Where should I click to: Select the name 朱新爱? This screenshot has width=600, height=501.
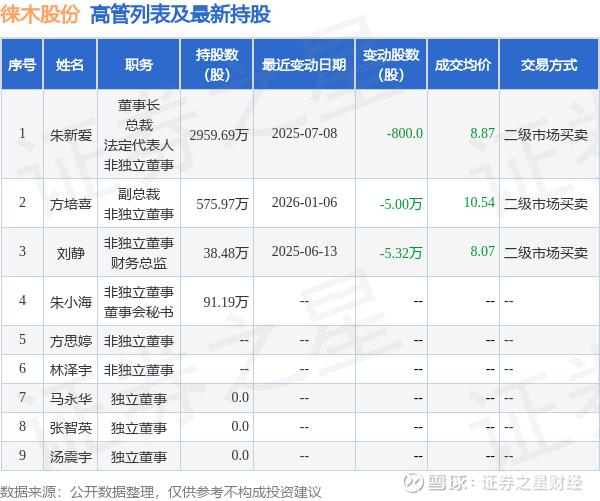click(x=71, y=135)
